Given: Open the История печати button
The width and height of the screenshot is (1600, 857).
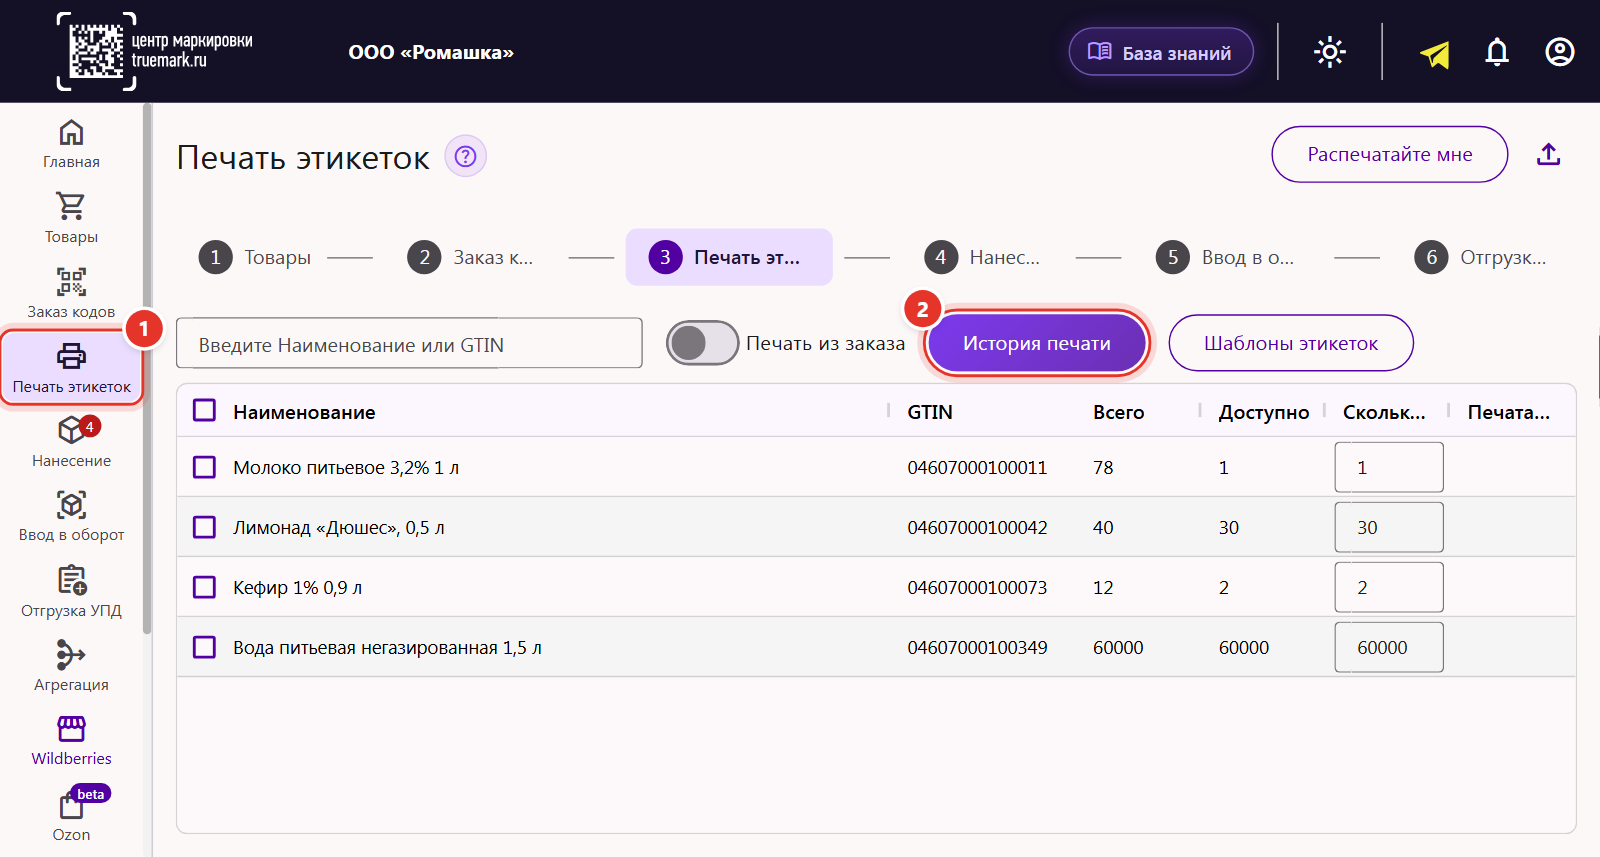Looking at the screenshot, I should pos(1036,343).
